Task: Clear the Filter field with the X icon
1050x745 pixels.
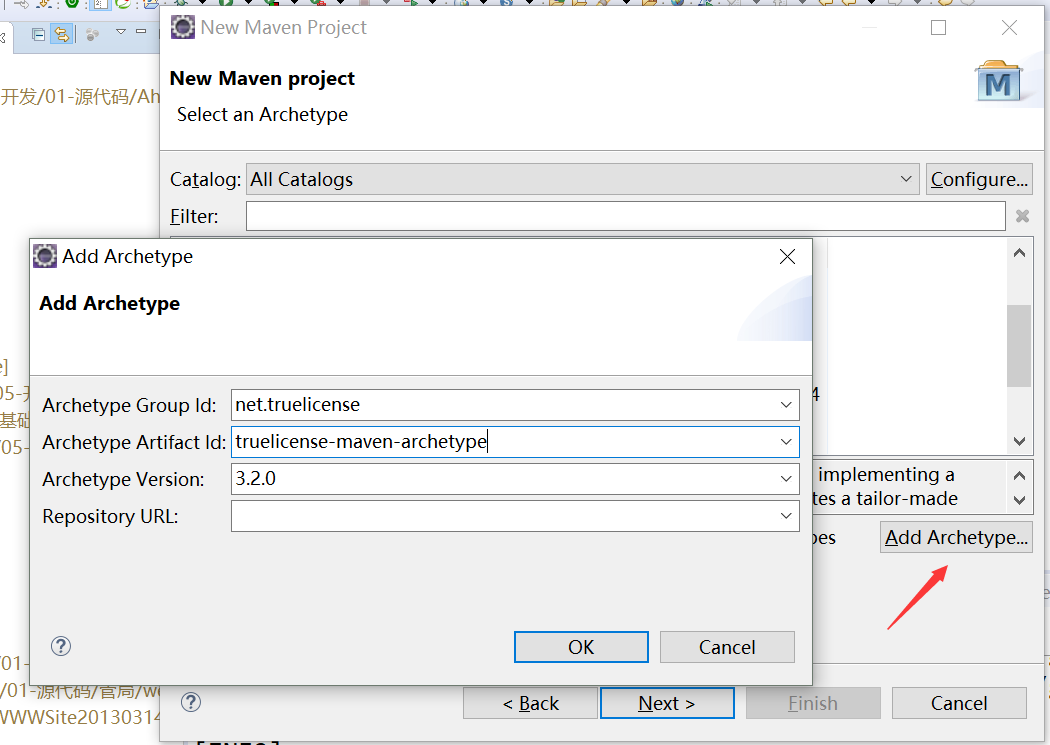Action: click(x=1022, y=216)
